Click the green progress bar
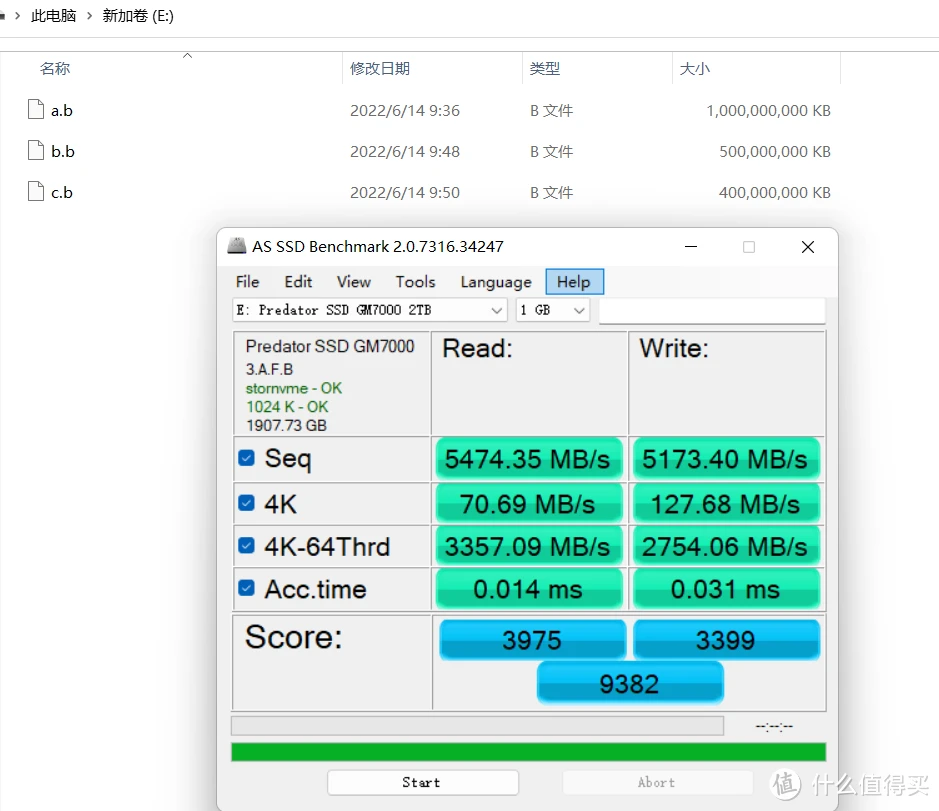Viewport: 939px width, 811px height. click(x=528, y=751)
